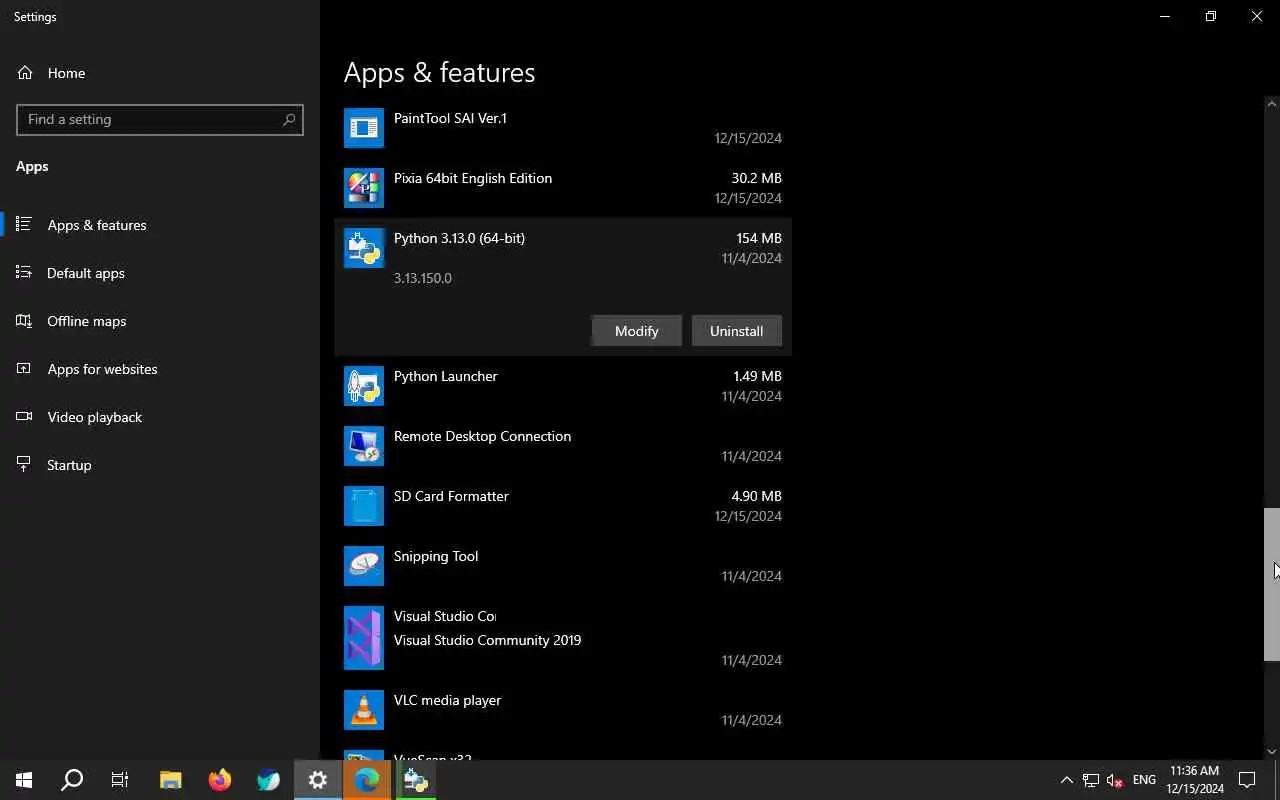This screenshot has width=1280, height=800.
Task: Select the Pixia 64bit English Edition icon
Action: click(364, 188)
